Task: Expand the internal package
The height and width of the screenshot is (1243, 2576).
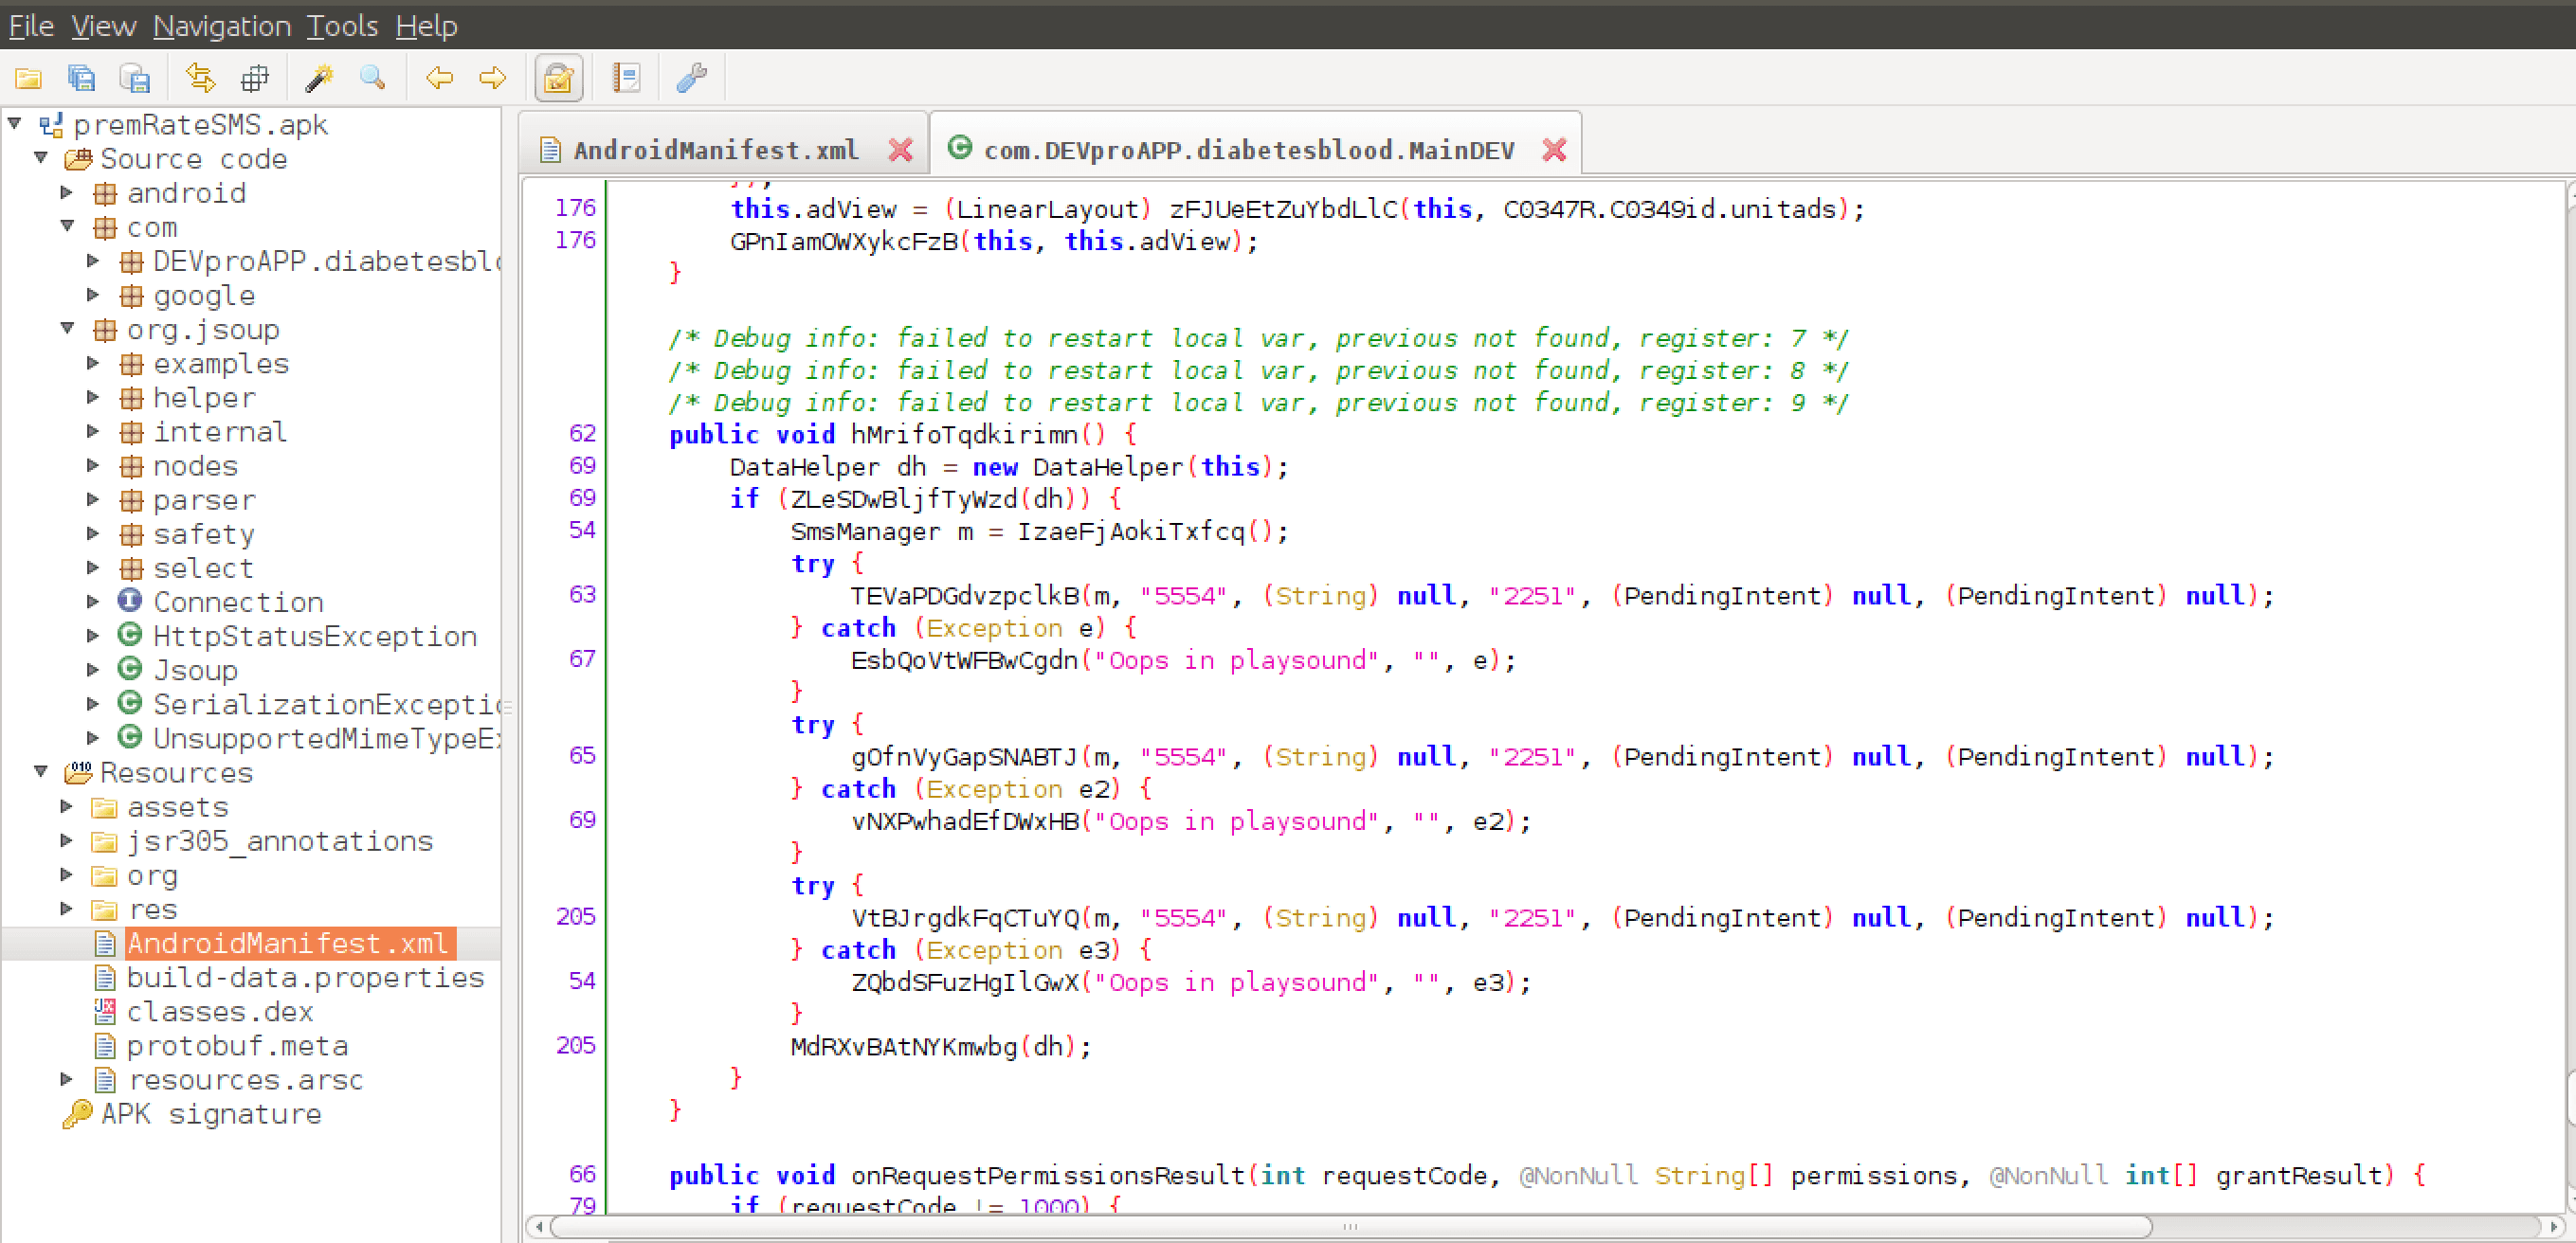Action: (x=93, y=430)
